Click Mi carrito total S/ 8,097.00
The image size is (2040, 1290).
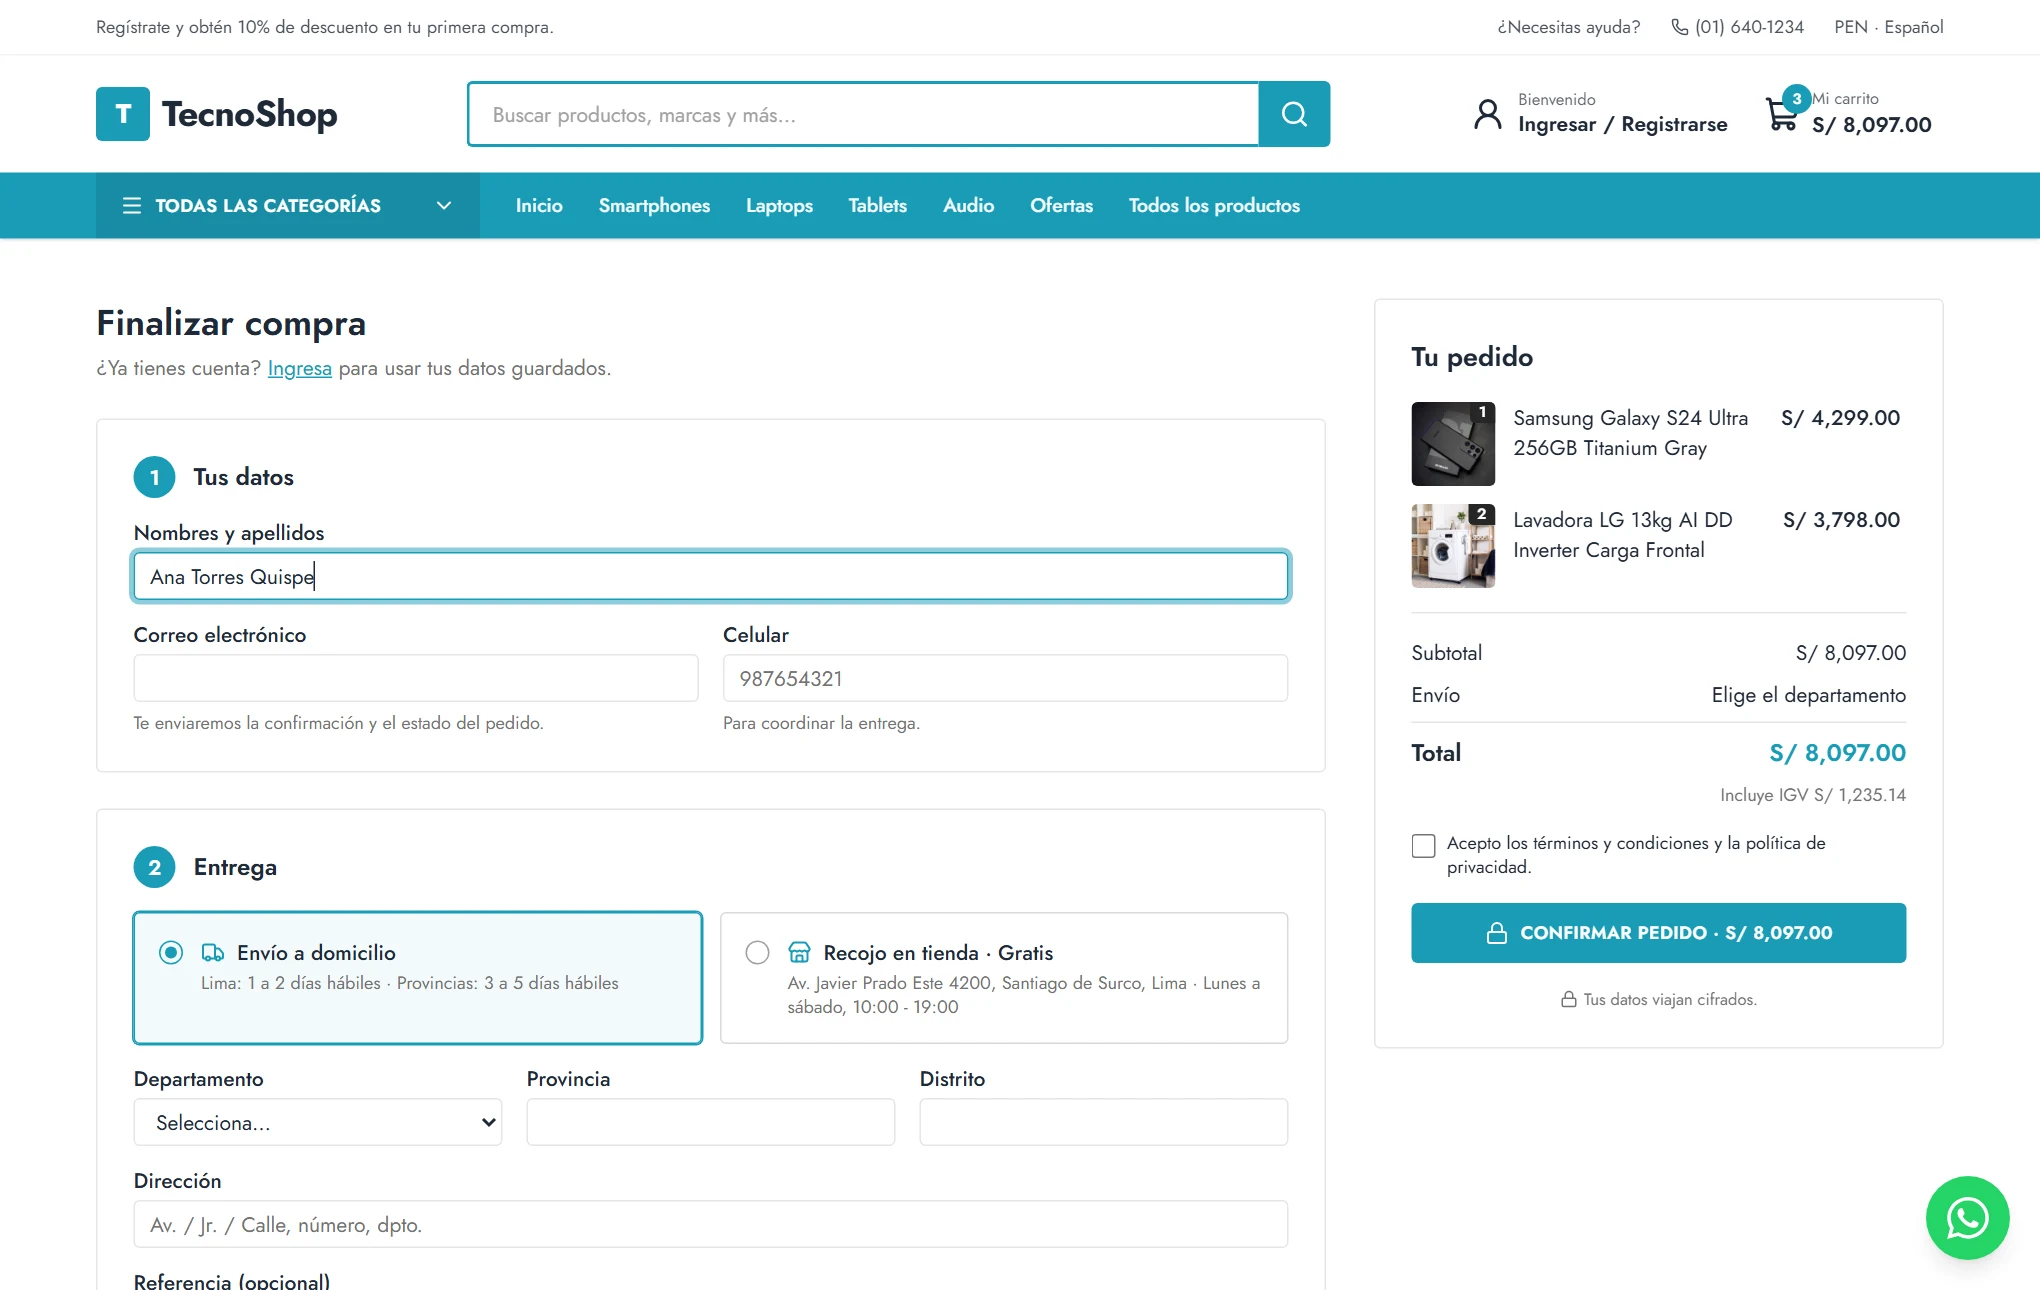1871,124
